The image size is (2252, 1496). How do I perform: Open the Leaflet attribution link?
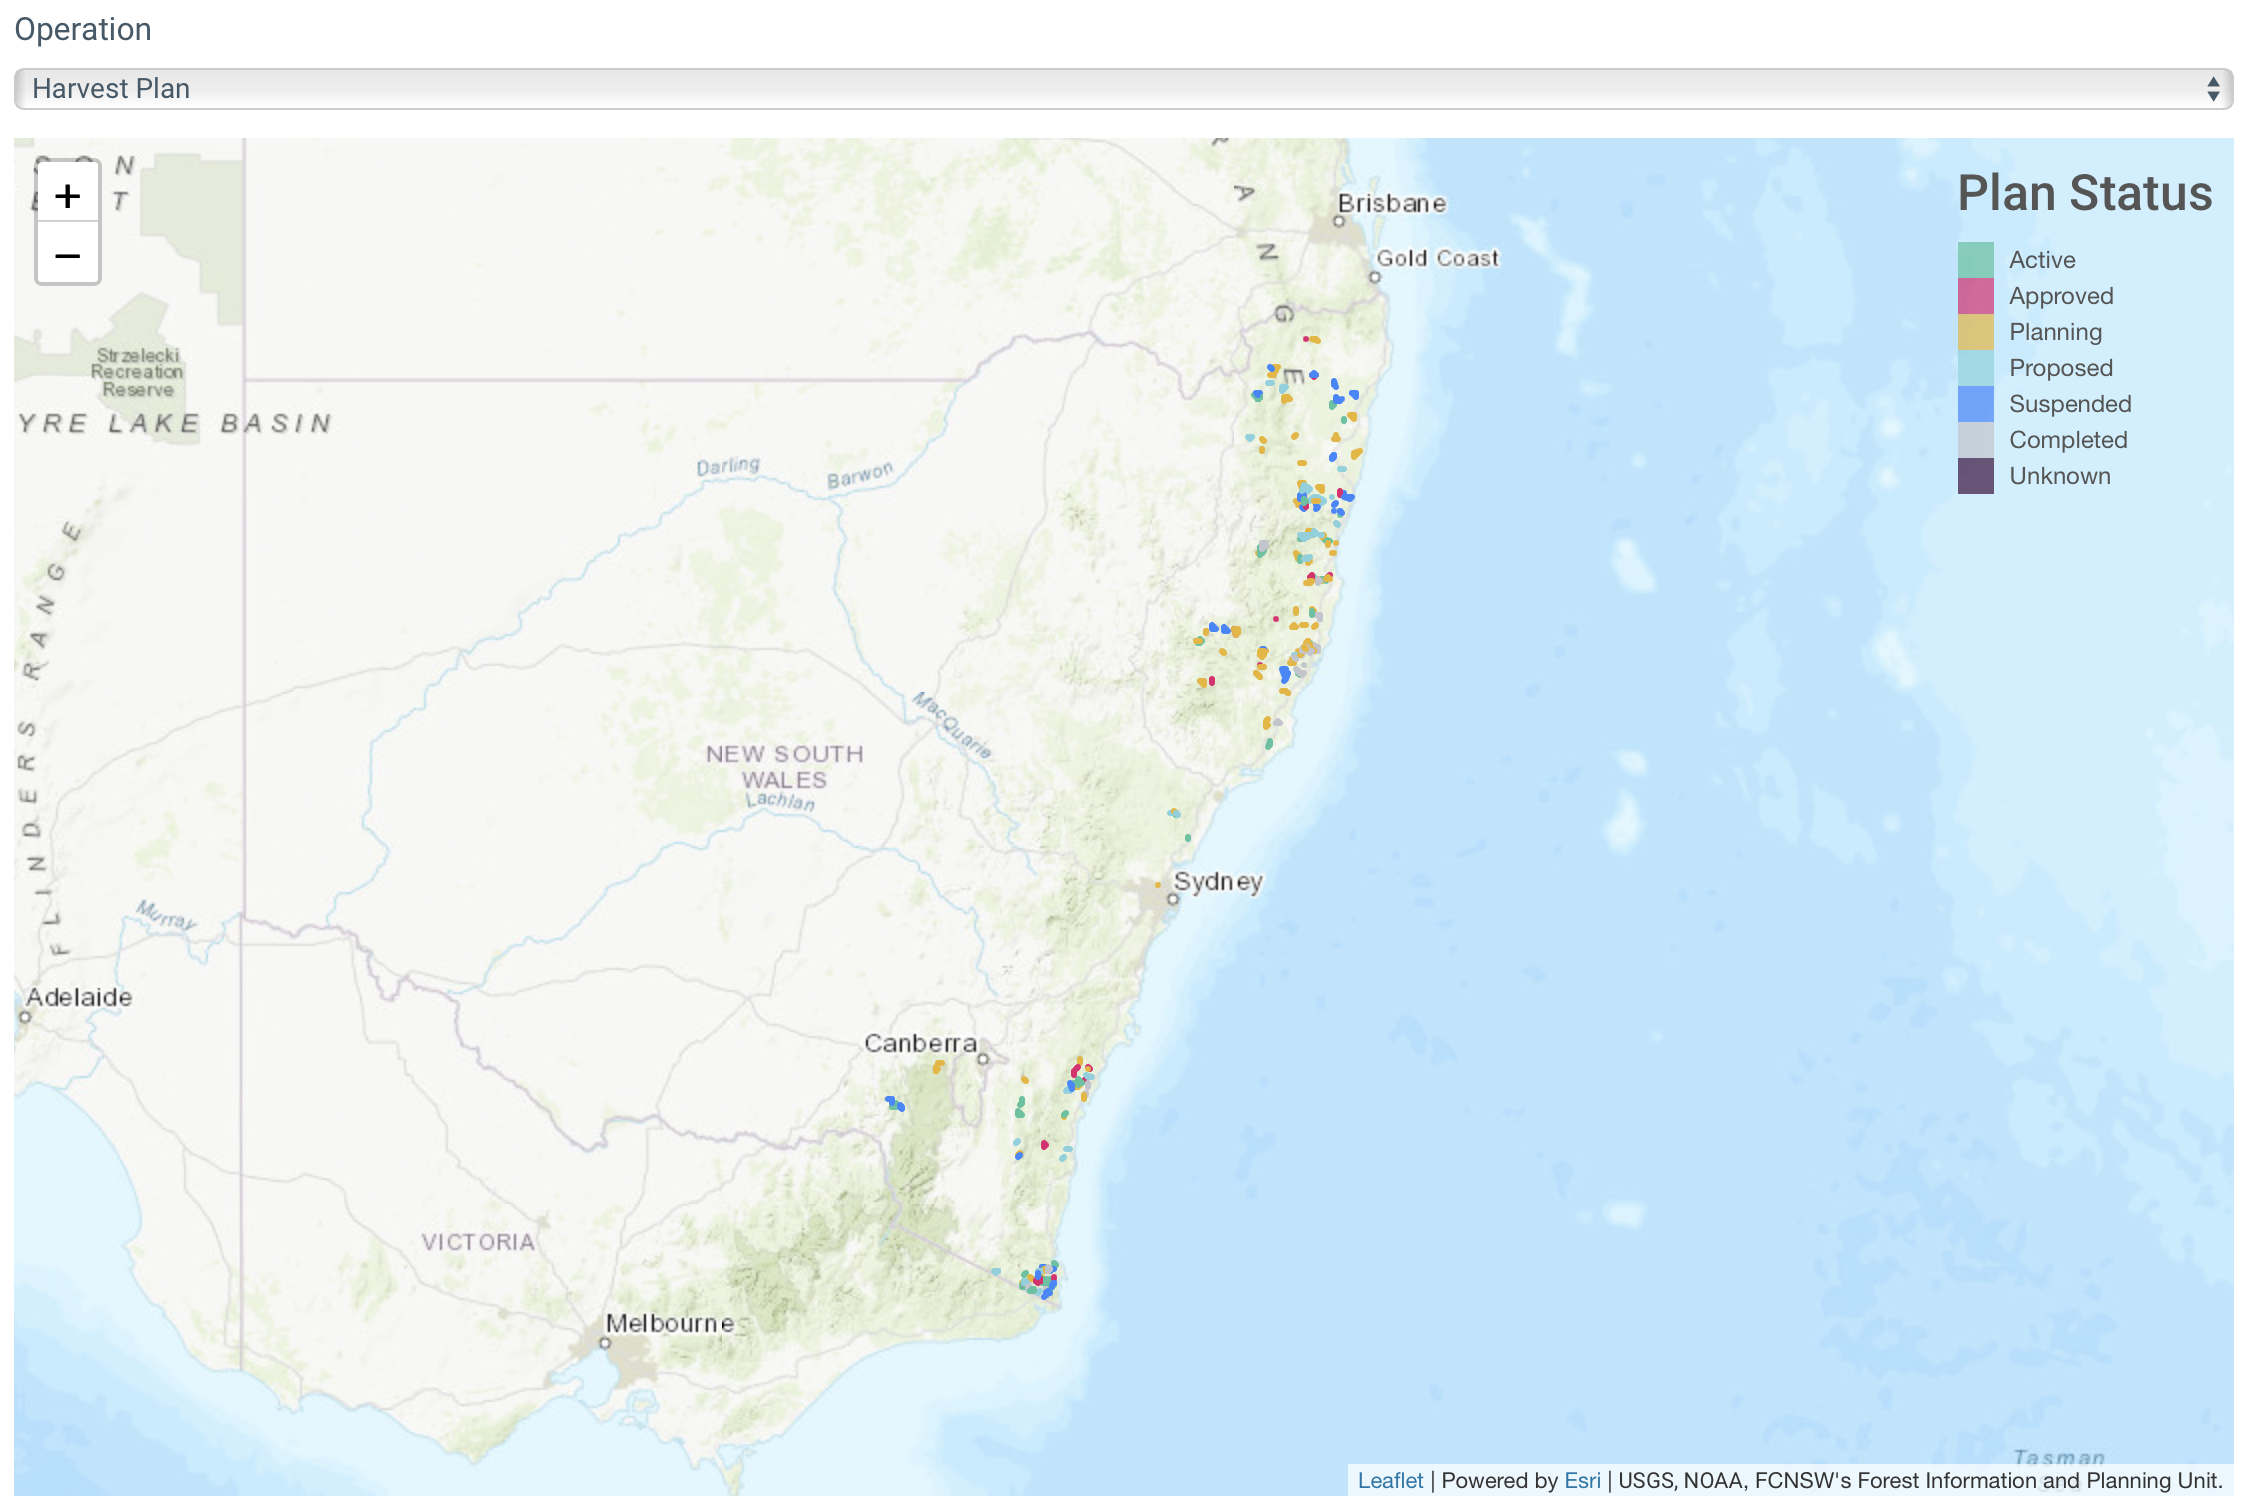(1389, 1480)
